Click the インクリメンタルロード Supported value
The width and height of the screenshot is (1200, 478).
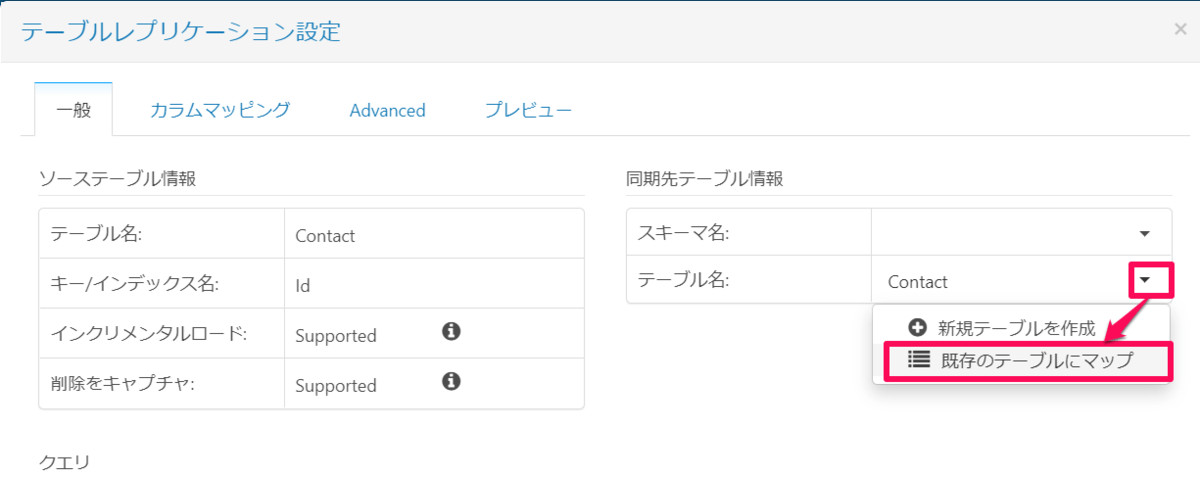tap(336, 336)
